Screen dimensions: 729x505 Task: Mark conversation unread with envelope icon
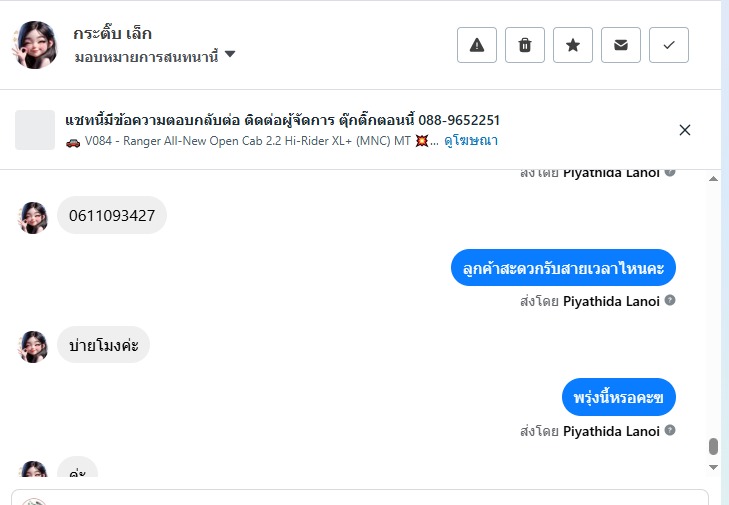point(621,45)
